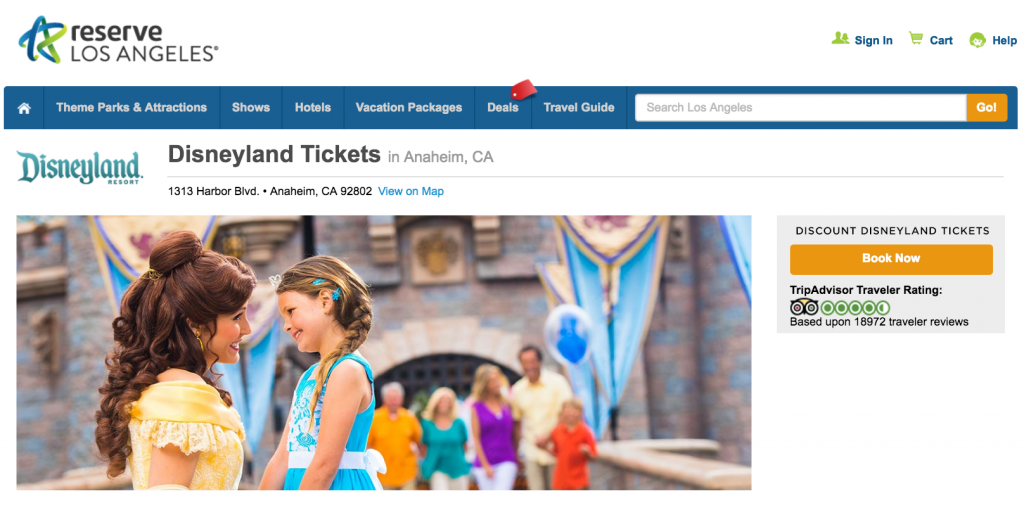Open Vacation Packages menu
This screenshot has height=508, width=1024.
coord(409,108)
